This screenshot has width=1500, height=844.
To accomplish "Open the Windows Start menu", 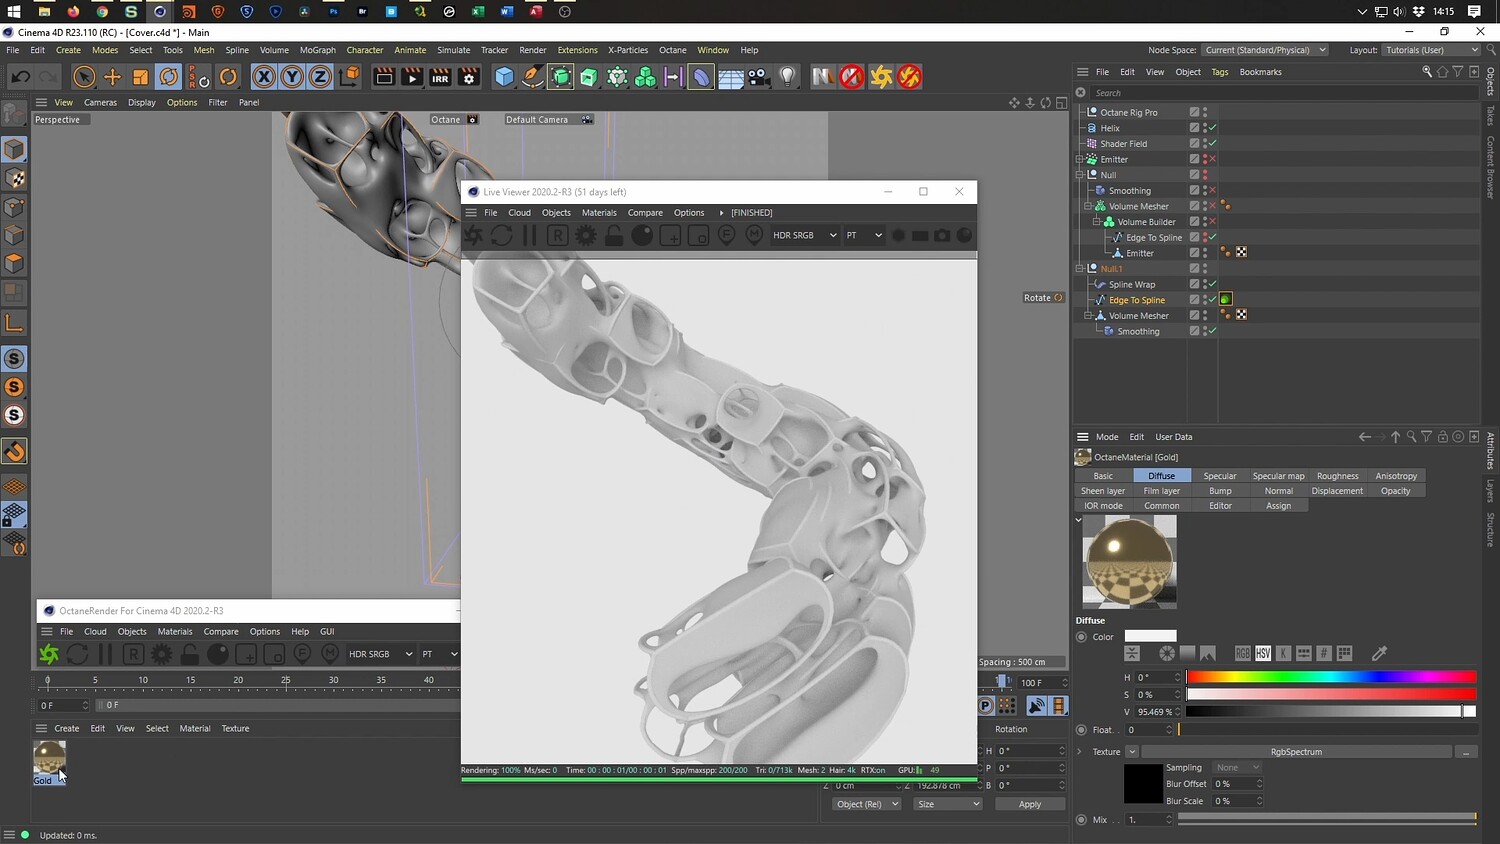I will pos(15,12).
